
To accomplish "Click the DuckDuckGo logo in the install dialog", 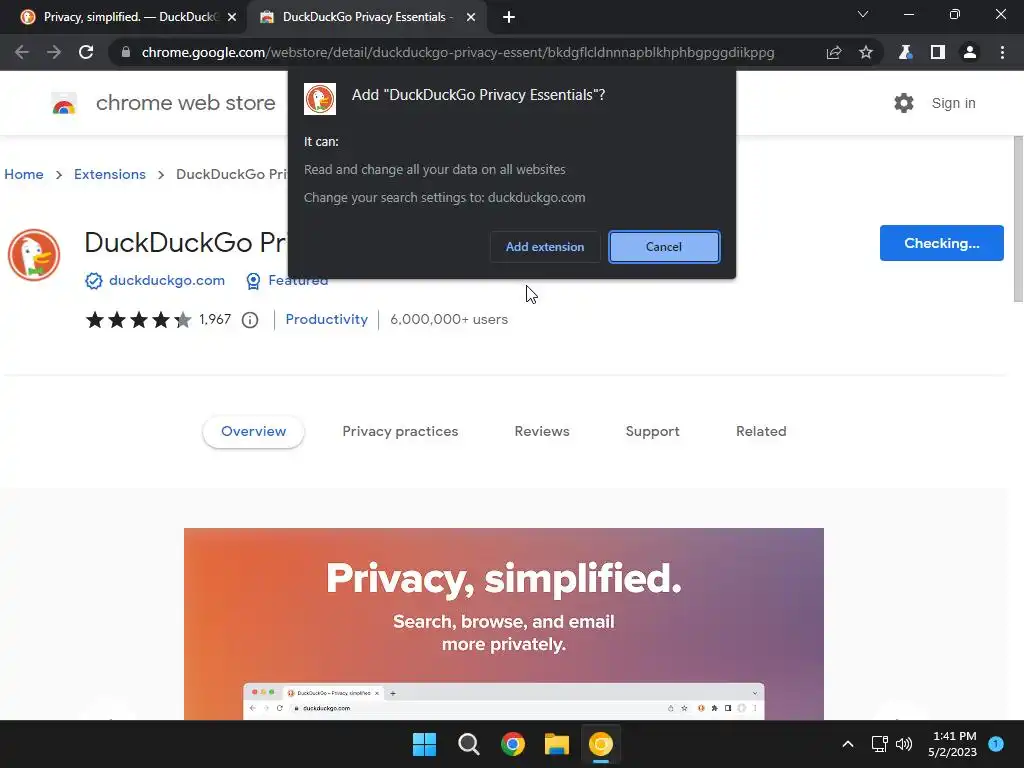I will point(320,99).
